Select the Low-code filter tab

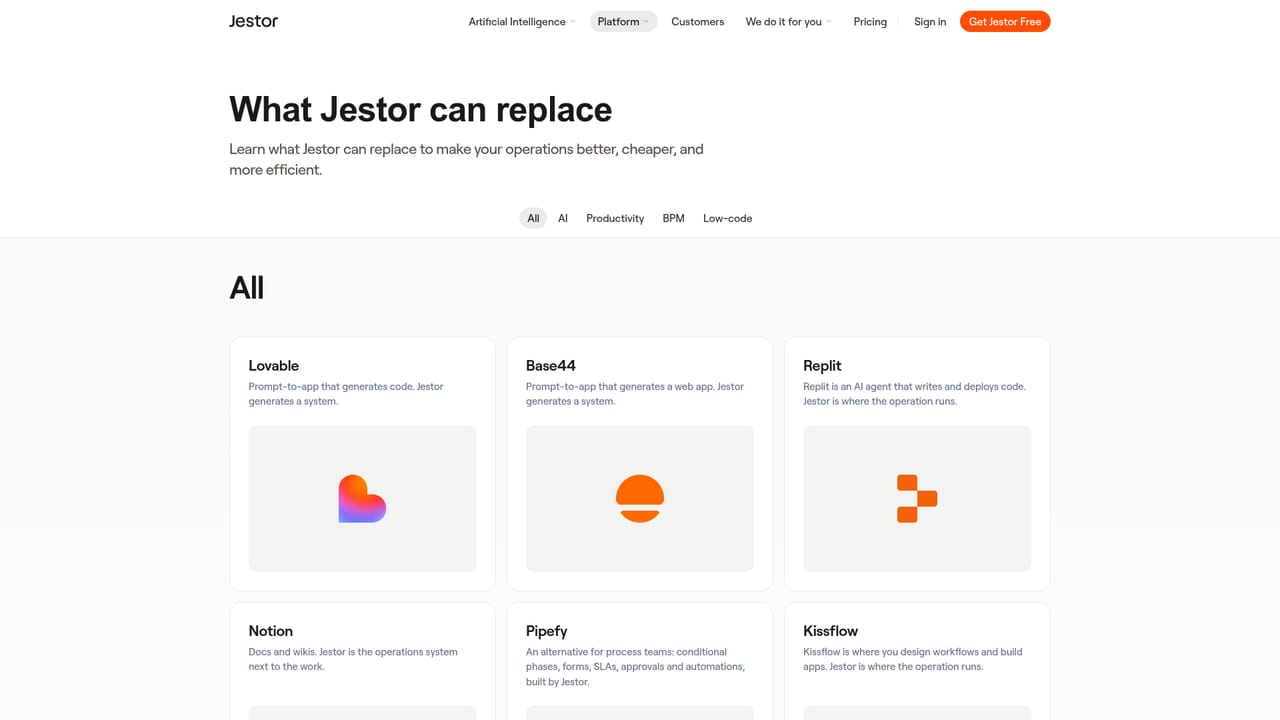point(727,218)
